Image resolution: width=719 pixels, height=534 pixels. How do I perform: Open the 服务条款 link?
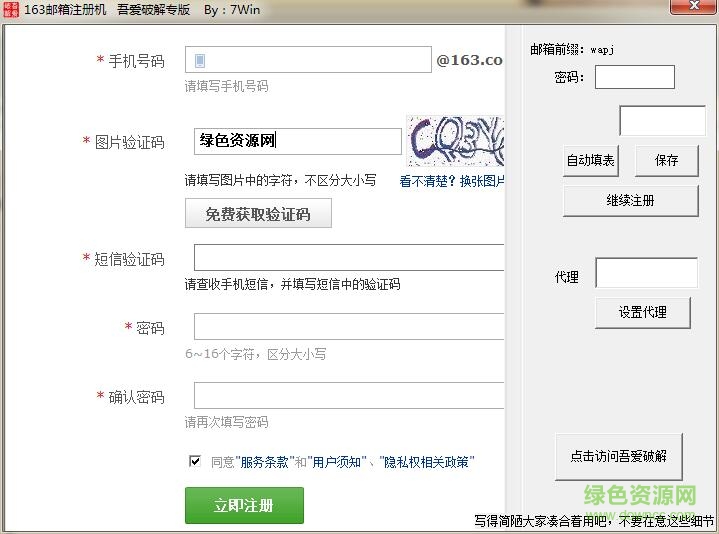click(265, 462)
